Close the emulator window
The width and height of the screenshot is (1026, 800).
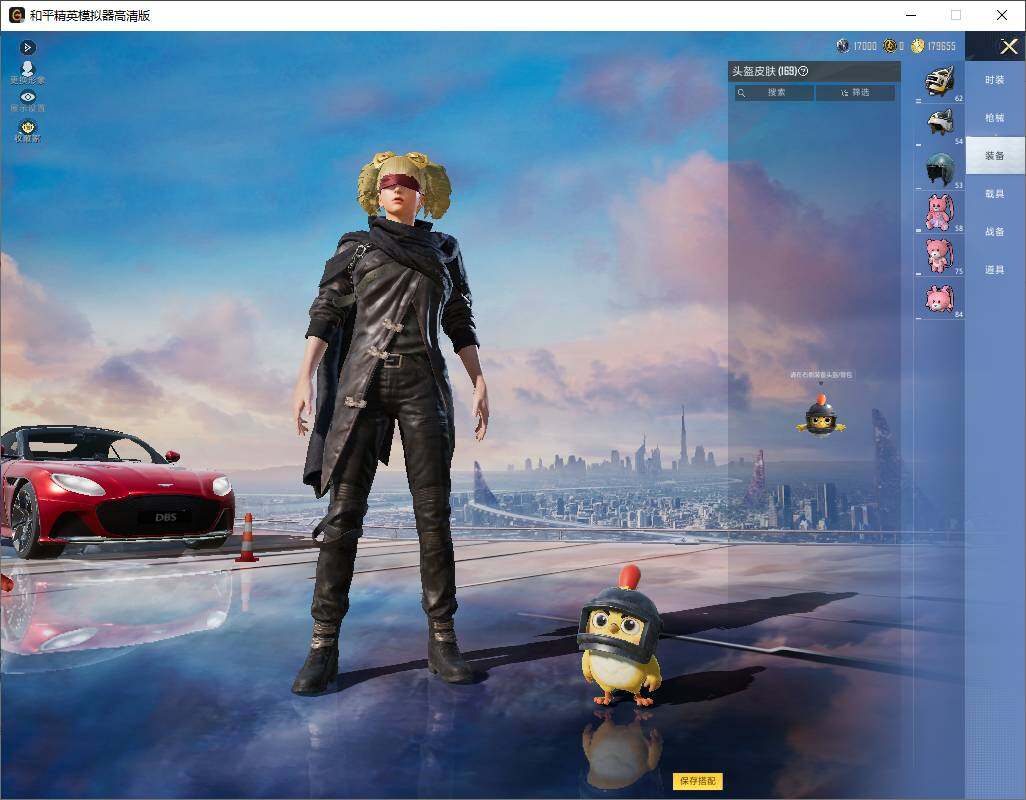(x=1002, y=15)
